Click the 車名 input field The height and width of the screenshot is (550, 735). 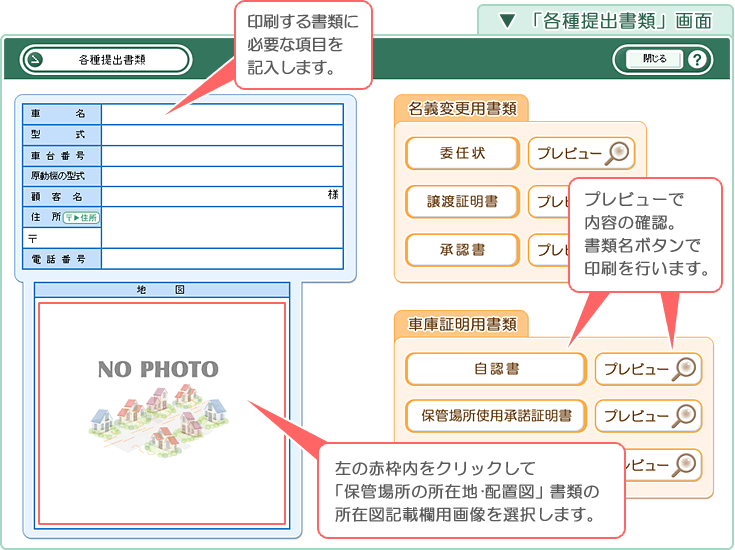222,114
